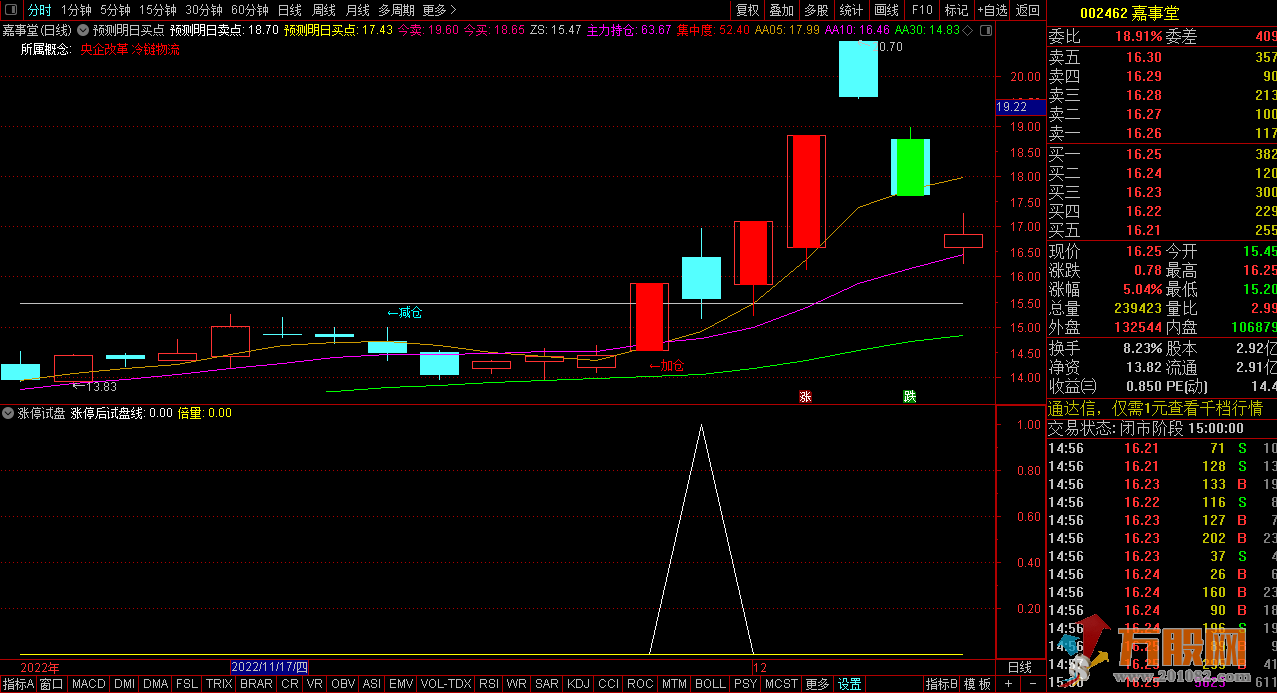Add stock via +自选 button
Screen dimensions: 1277x693
[x=992, y=10]
